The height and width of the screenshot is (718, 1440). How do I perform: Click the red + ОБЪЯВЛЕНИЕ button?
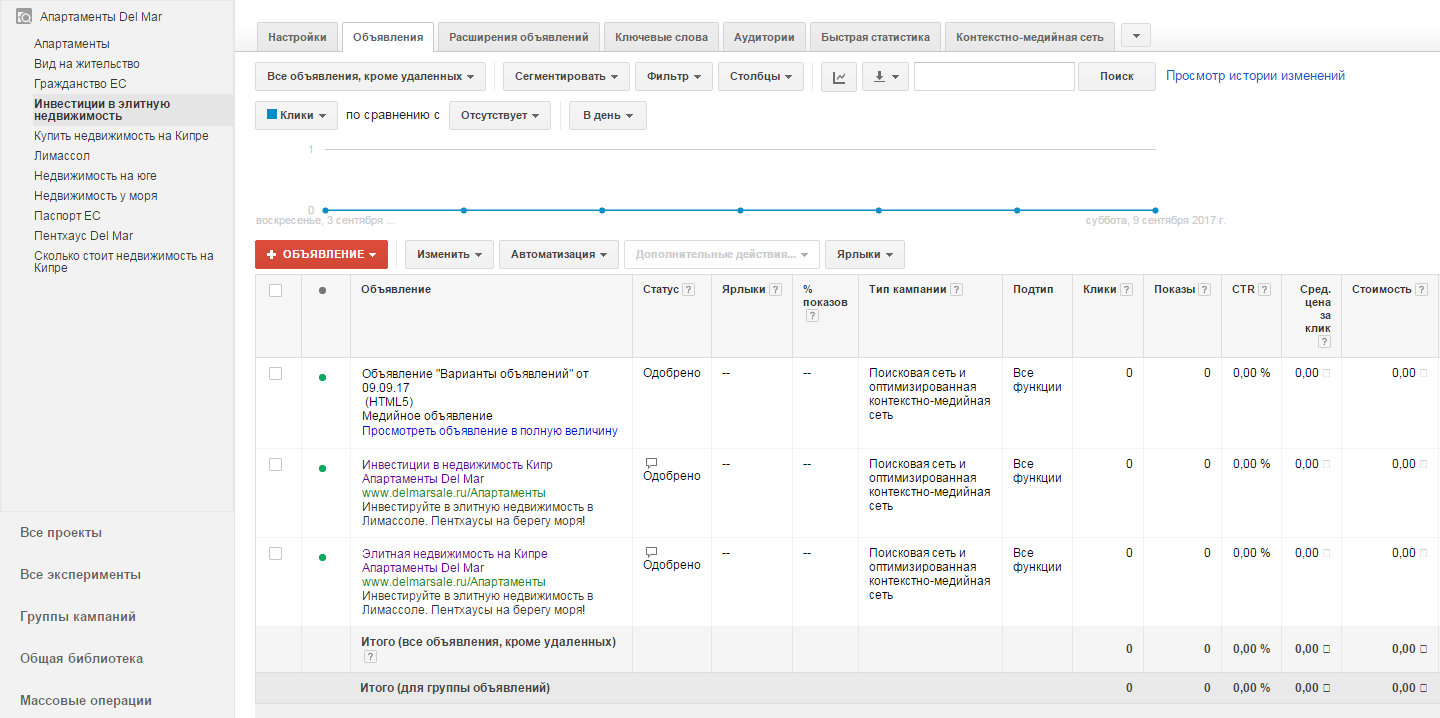(x=321, y=254)
